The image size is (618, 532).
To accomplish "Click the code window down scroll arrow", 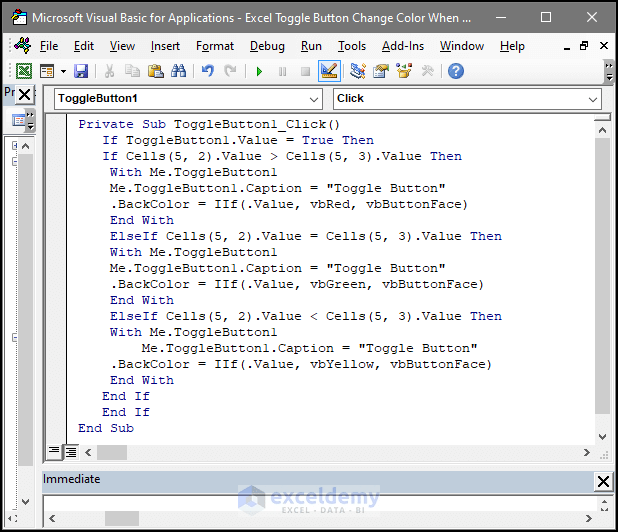I will tap(602, 436).
